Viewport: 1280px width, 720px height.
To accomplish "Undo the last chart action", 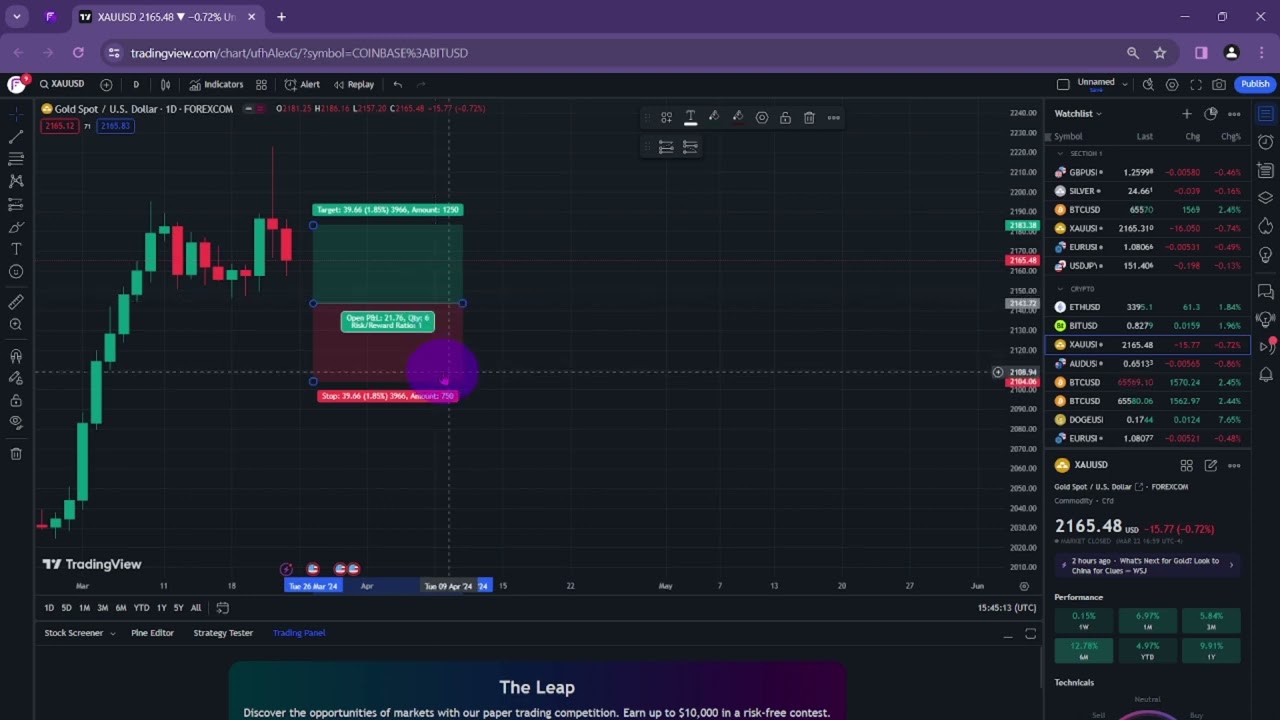I will 398,85.
